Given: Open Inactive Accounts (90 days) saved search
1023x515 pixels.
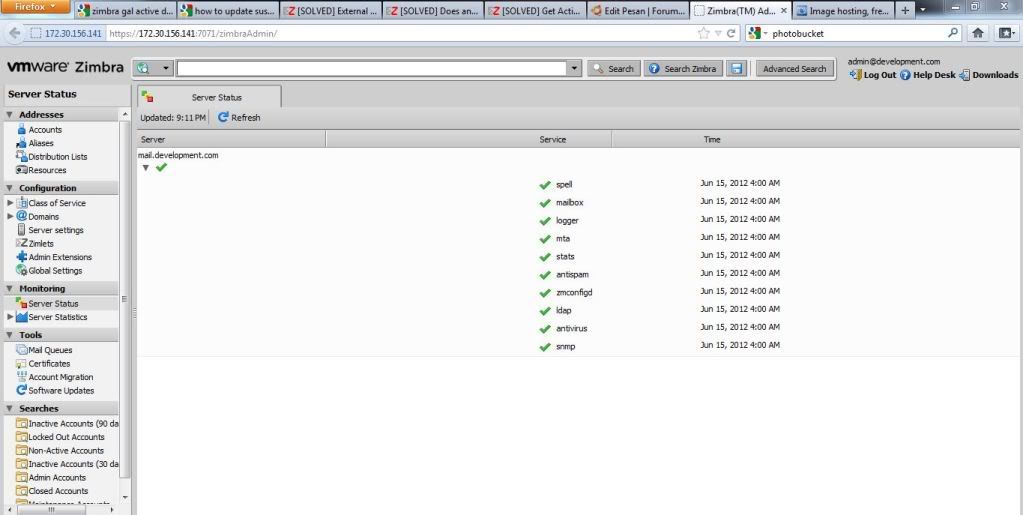Looking at the screenshot, I should pyautogui.click(x=73, y=424).
